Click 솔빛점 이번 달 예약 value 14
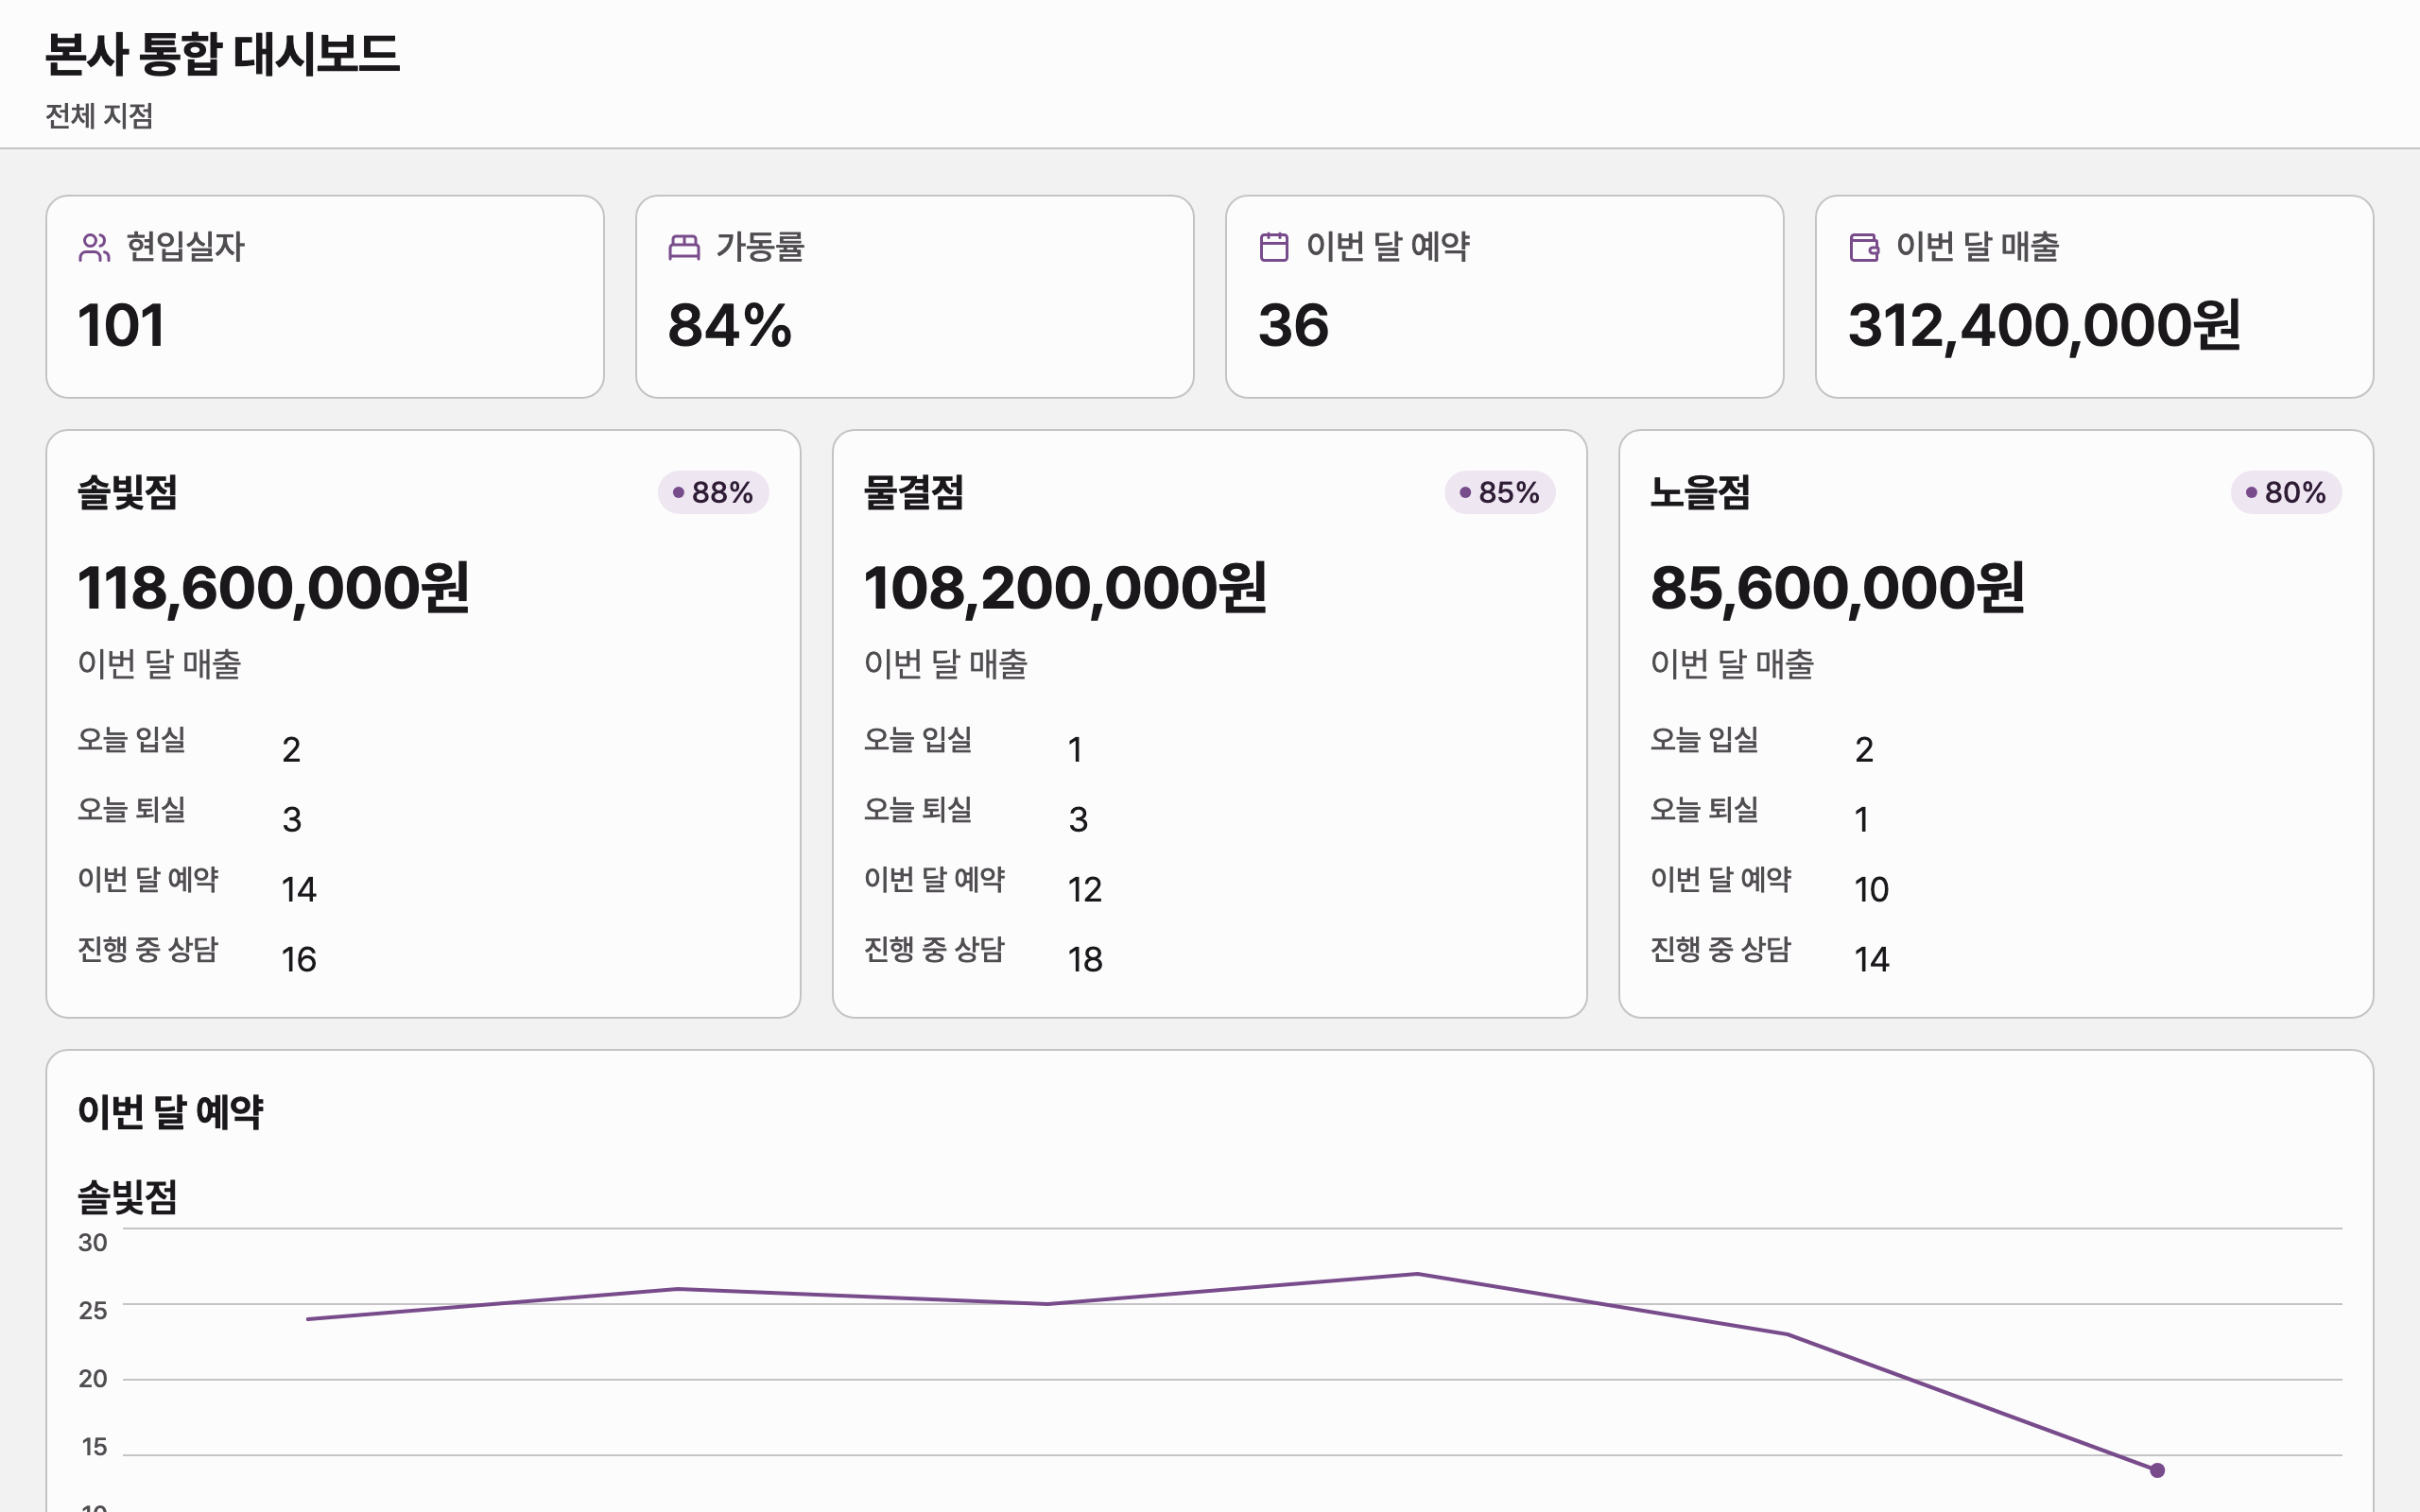 (299, 890)
